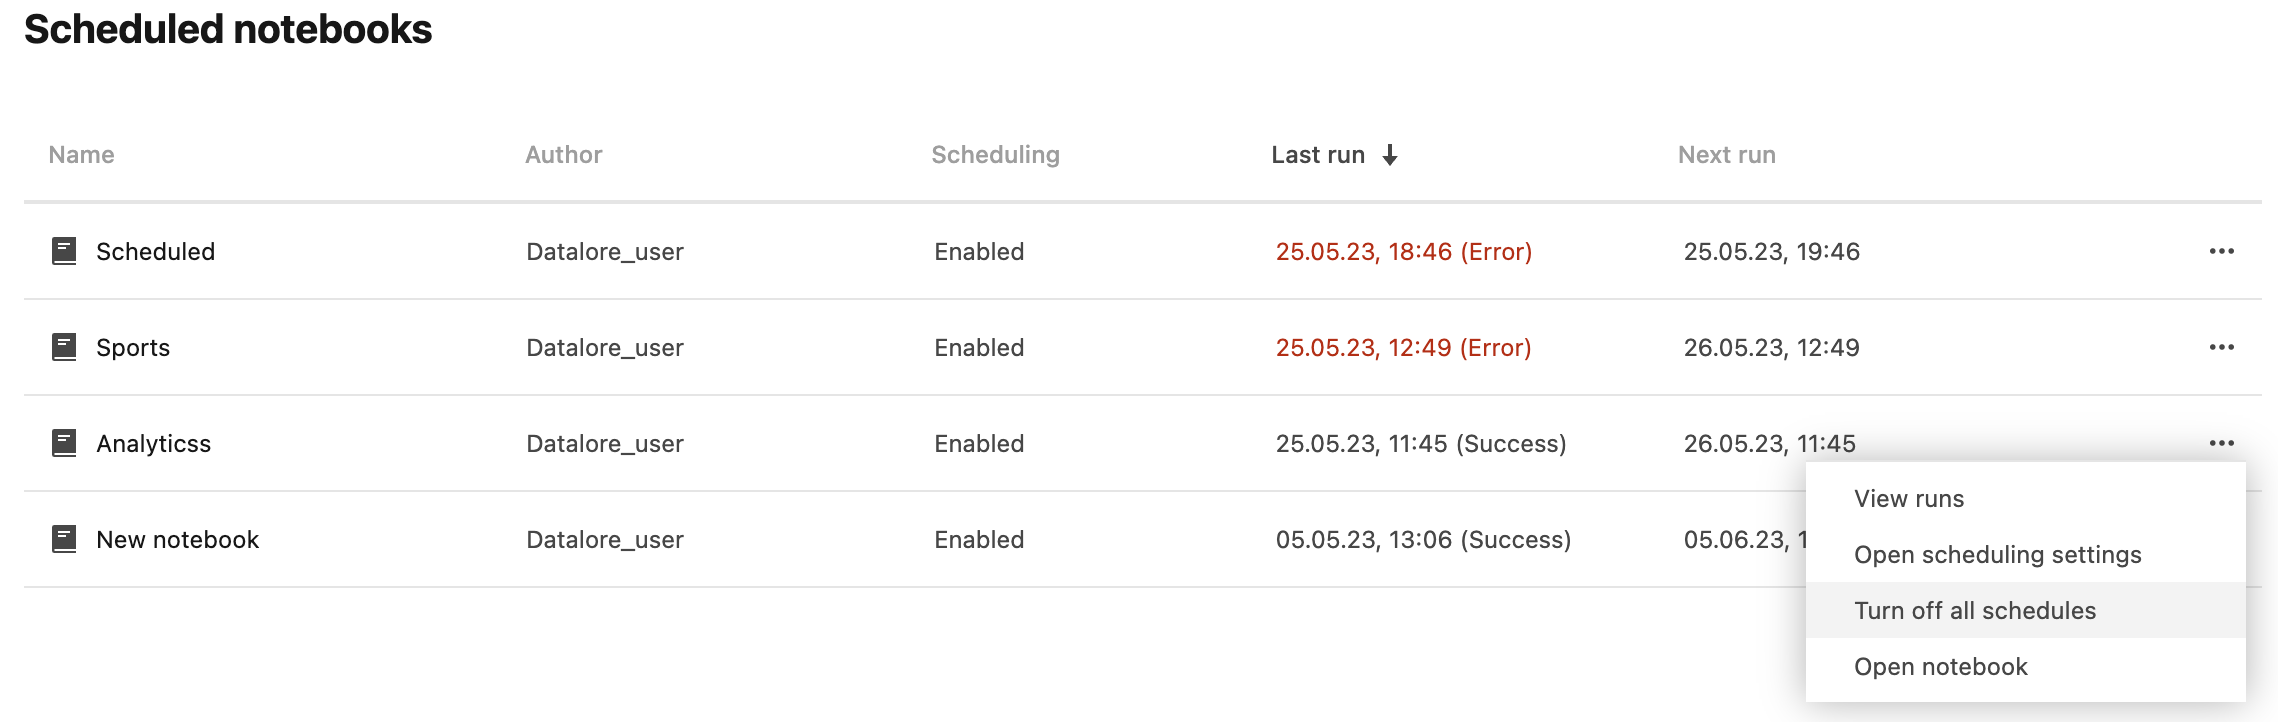Open the Scheduled notebook name link
Image resolution: width=2278 pixels, height=722 pixels.
(155, 252)
